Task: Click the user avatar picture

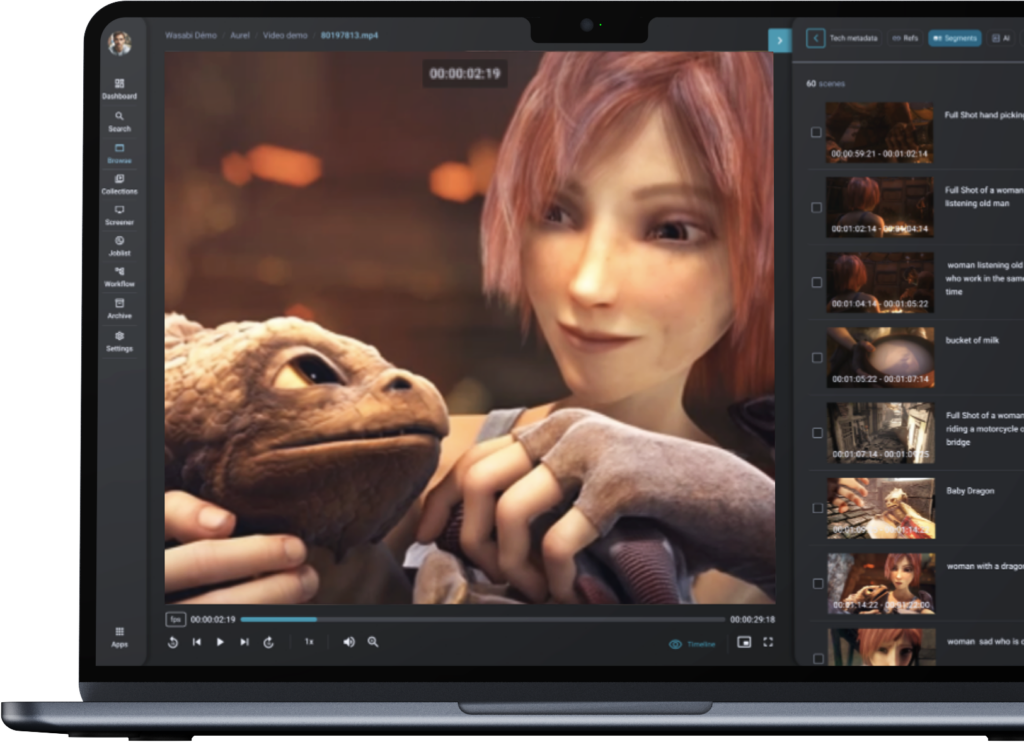Action: [120, 44]
